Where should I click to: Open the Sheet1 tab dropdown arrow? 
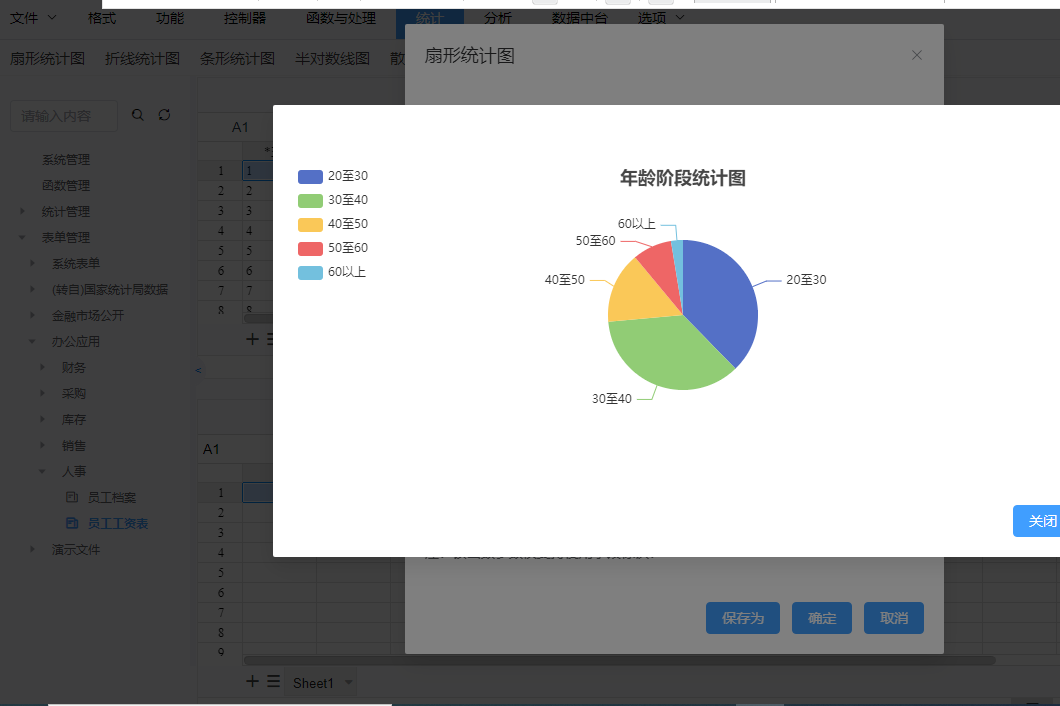tap(348, 682)
